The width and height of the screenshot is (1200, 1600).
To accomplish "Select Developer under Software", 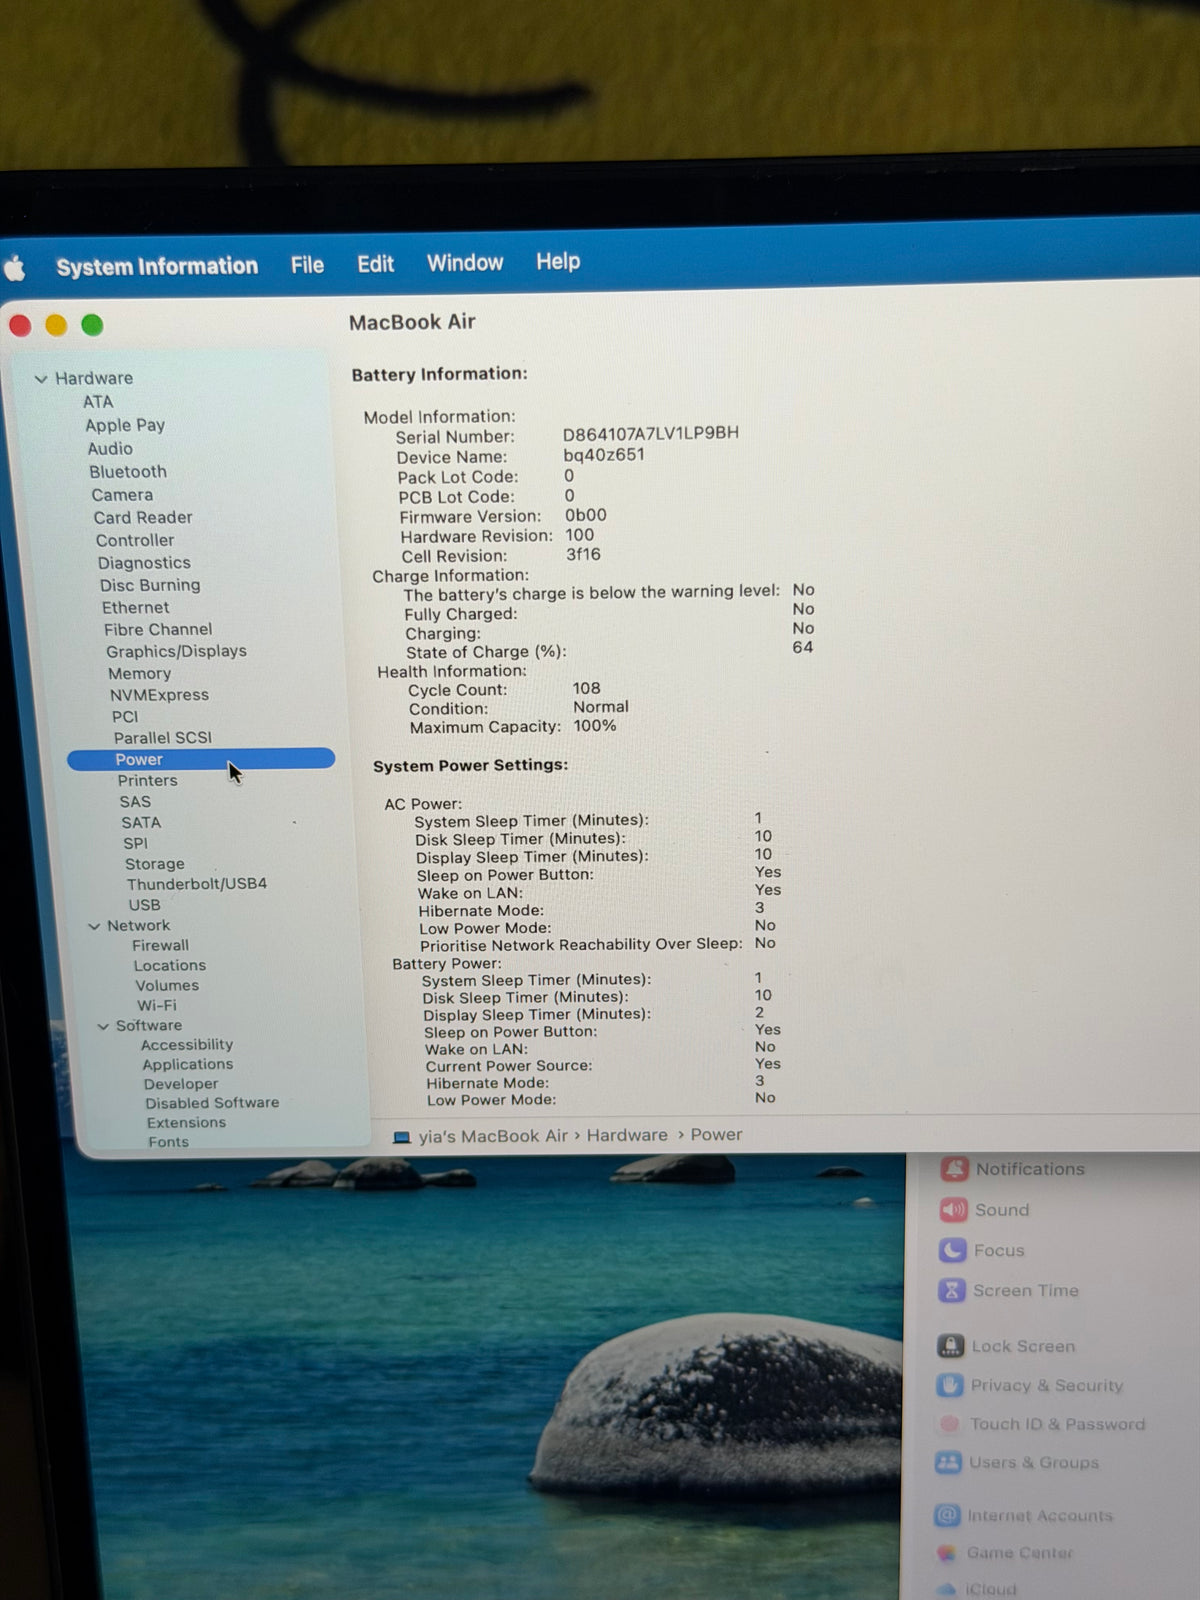I will point(180,1084).
